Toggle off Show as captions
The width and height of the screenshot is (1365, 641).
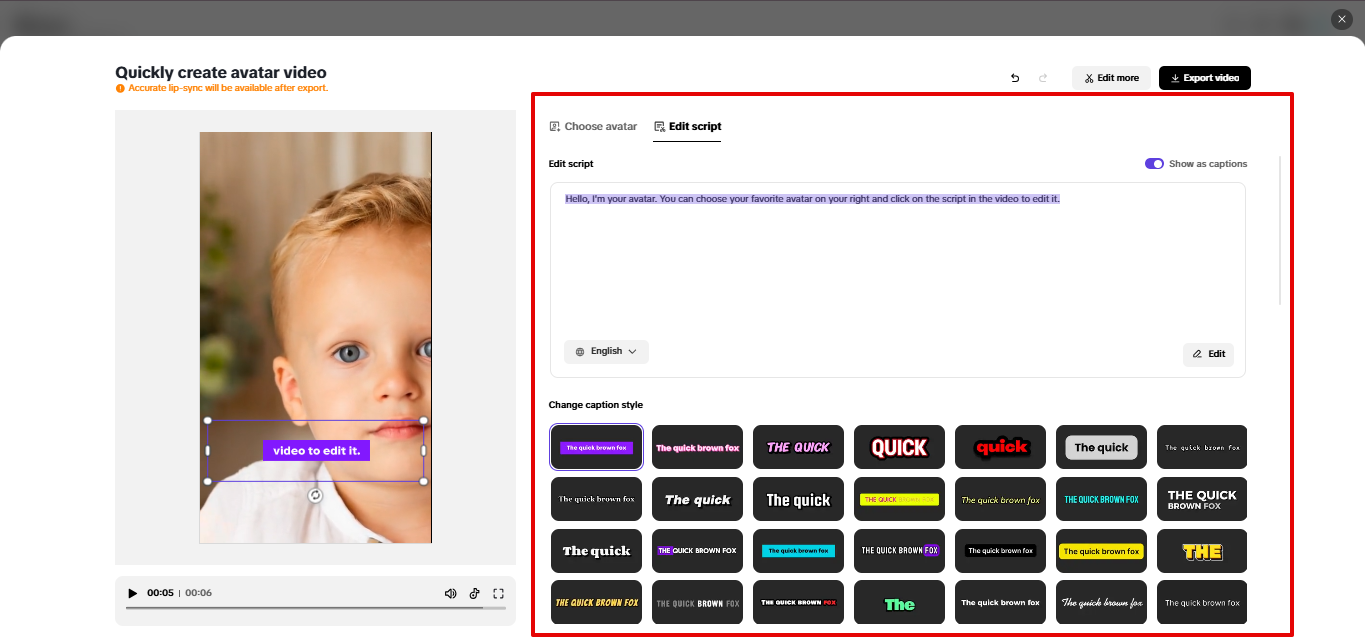(1154, 163)
